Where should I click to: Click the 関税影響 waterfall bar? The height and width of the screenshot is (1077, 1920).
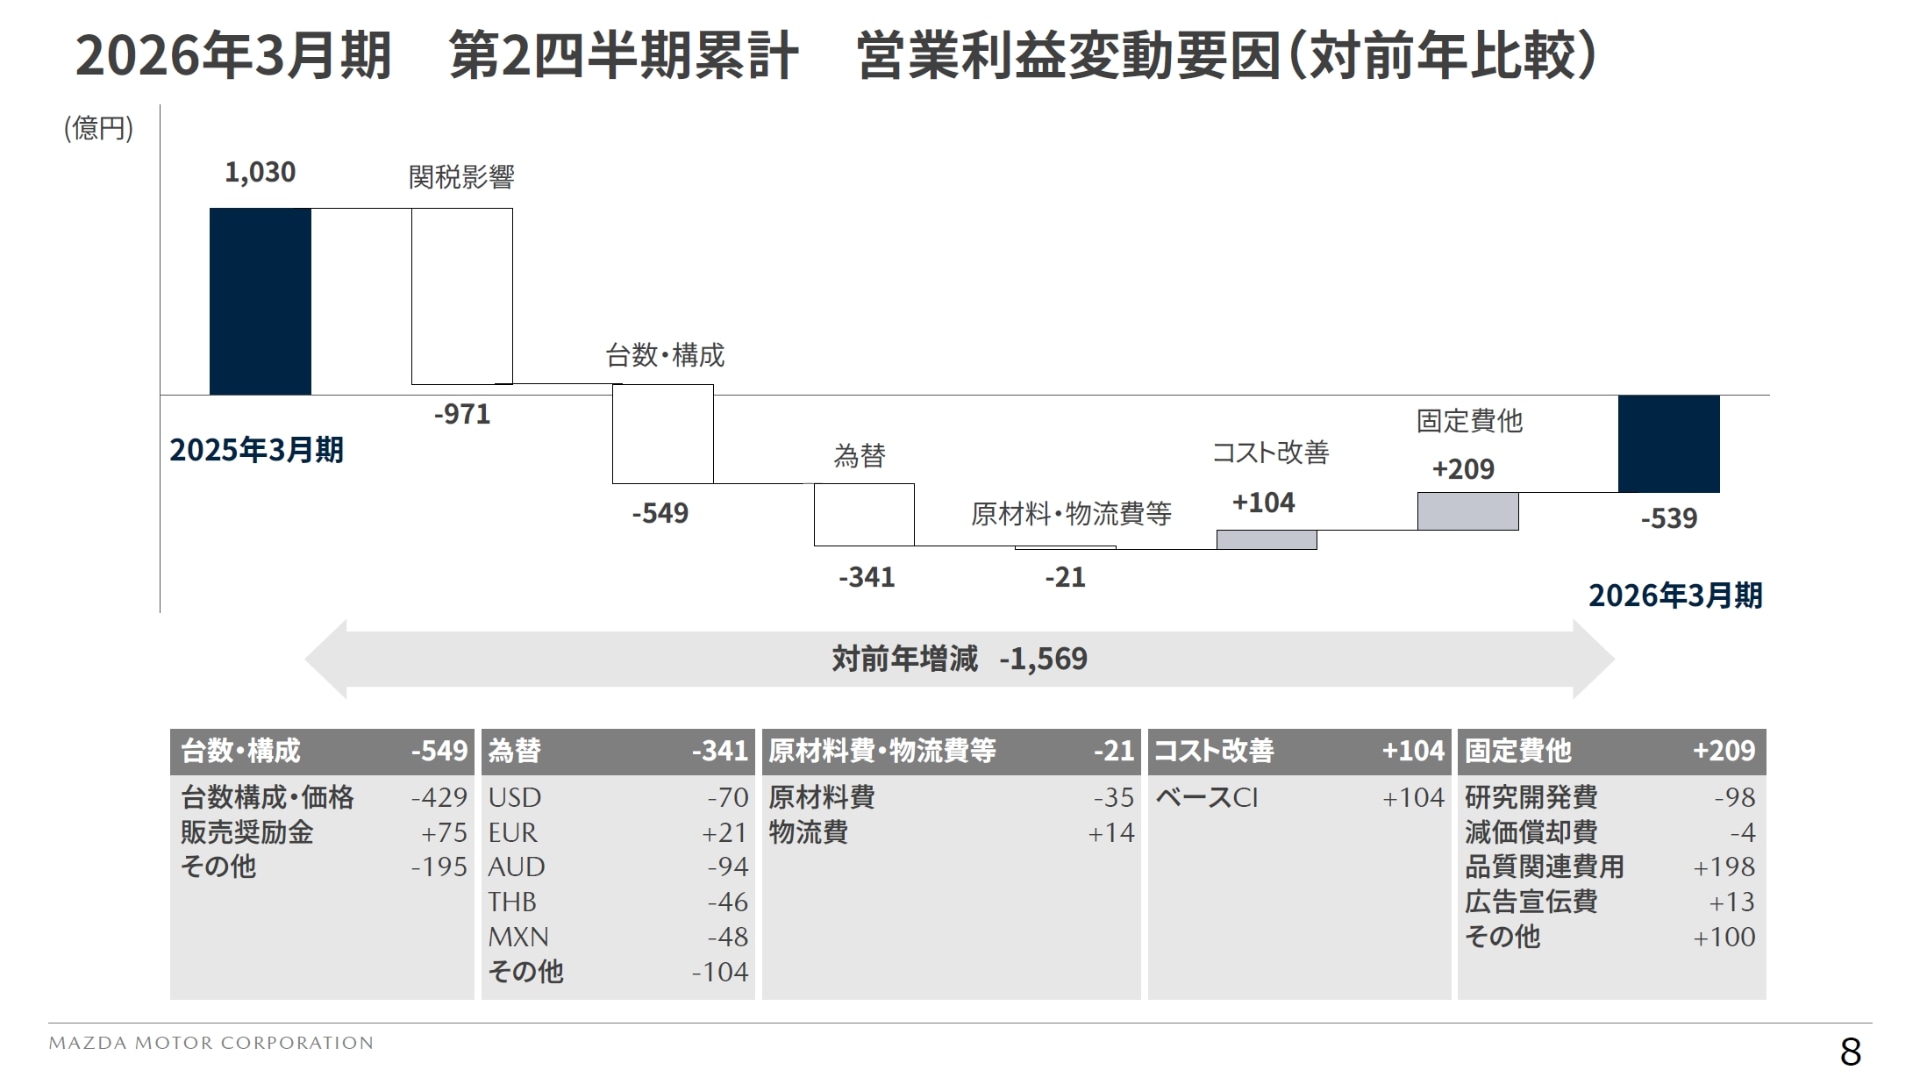(x=461, y=295)
